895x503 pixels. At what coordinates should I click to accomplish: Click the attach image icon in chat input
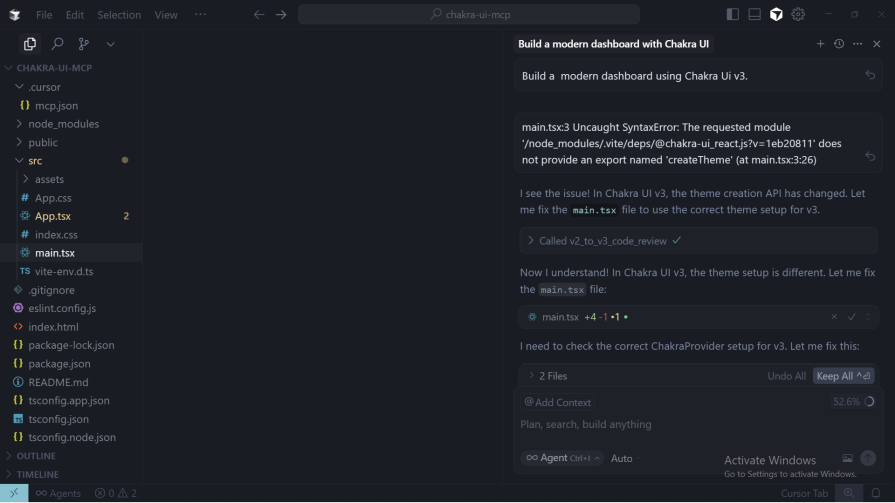tap(847, 458)
